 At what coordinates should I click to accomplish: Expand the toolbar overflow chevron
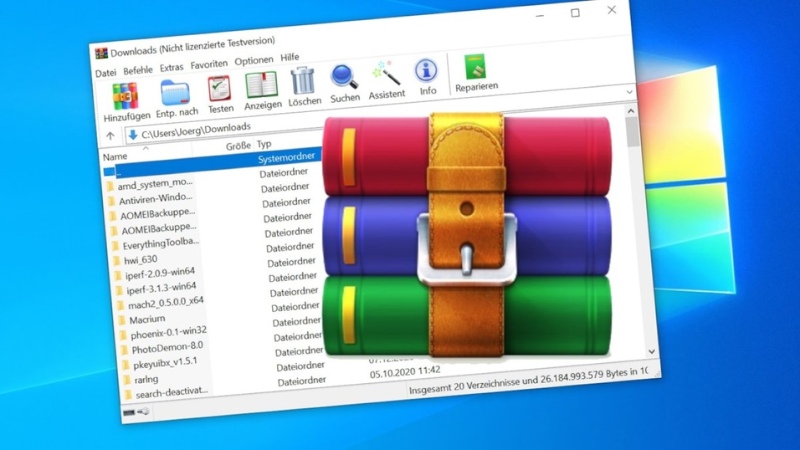pyautogui.click(x=630, y=91)
